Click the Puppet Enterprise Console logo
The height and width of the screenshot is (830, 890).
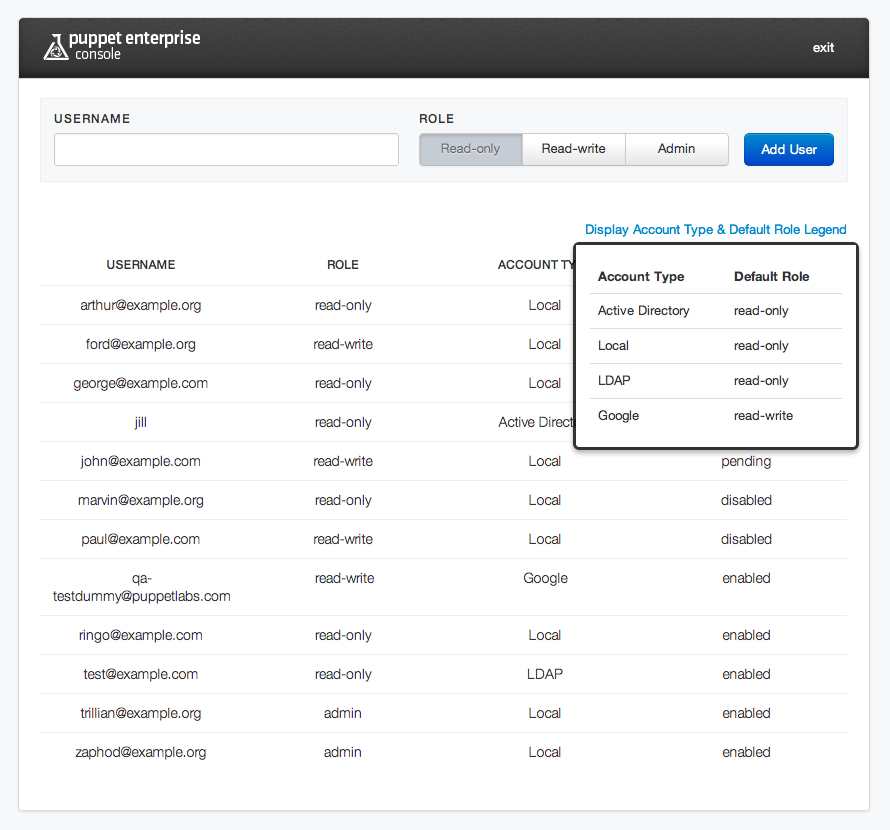tap(121, 46)
